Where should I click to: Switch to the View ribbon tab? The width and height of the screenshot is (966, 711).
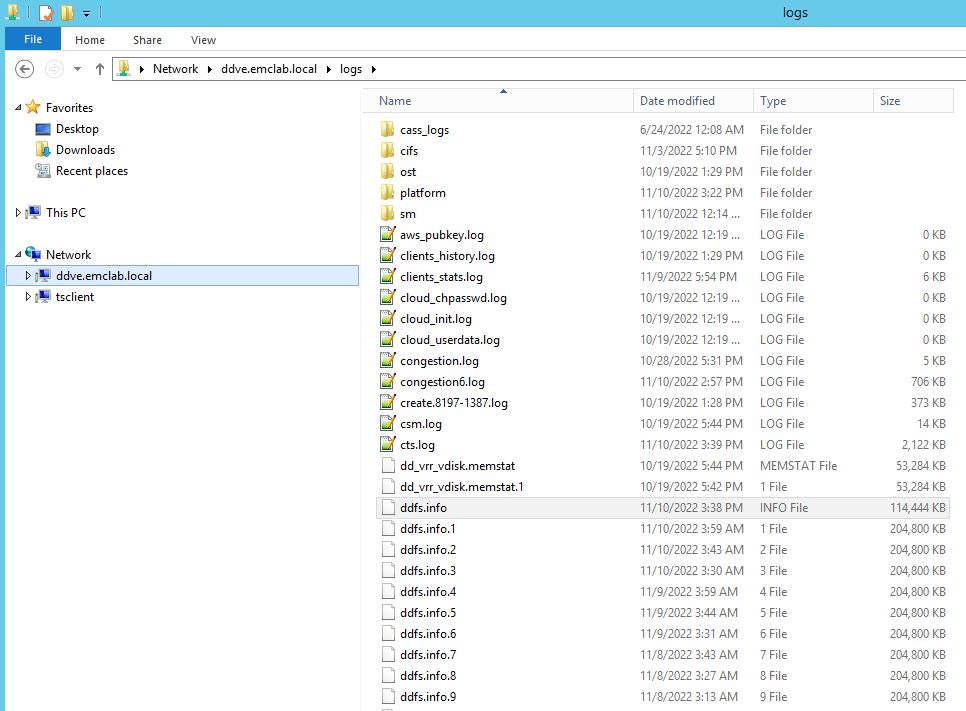pos(203,40)
